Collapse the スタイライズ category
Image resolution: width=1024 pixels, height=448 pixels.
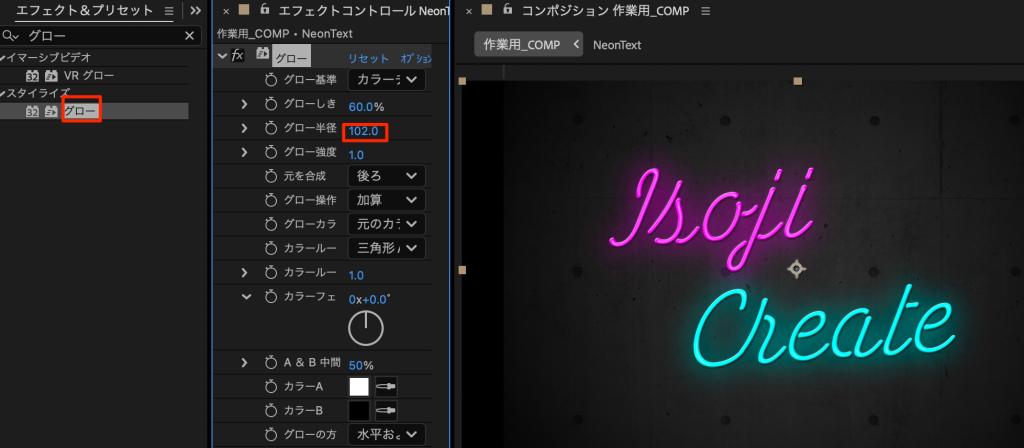(x=4, y=92)
